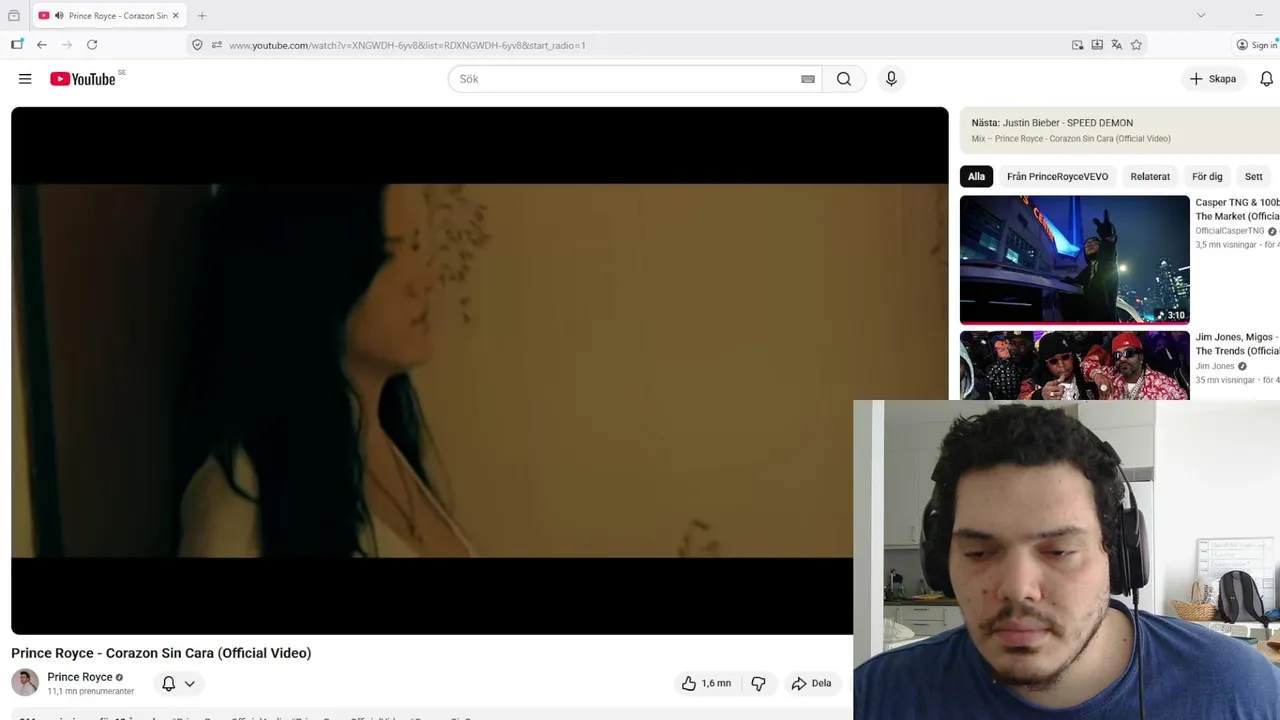The image size is (1280, 720).
Task: Select the Sett filter chip
Action: coord(1253,177)
